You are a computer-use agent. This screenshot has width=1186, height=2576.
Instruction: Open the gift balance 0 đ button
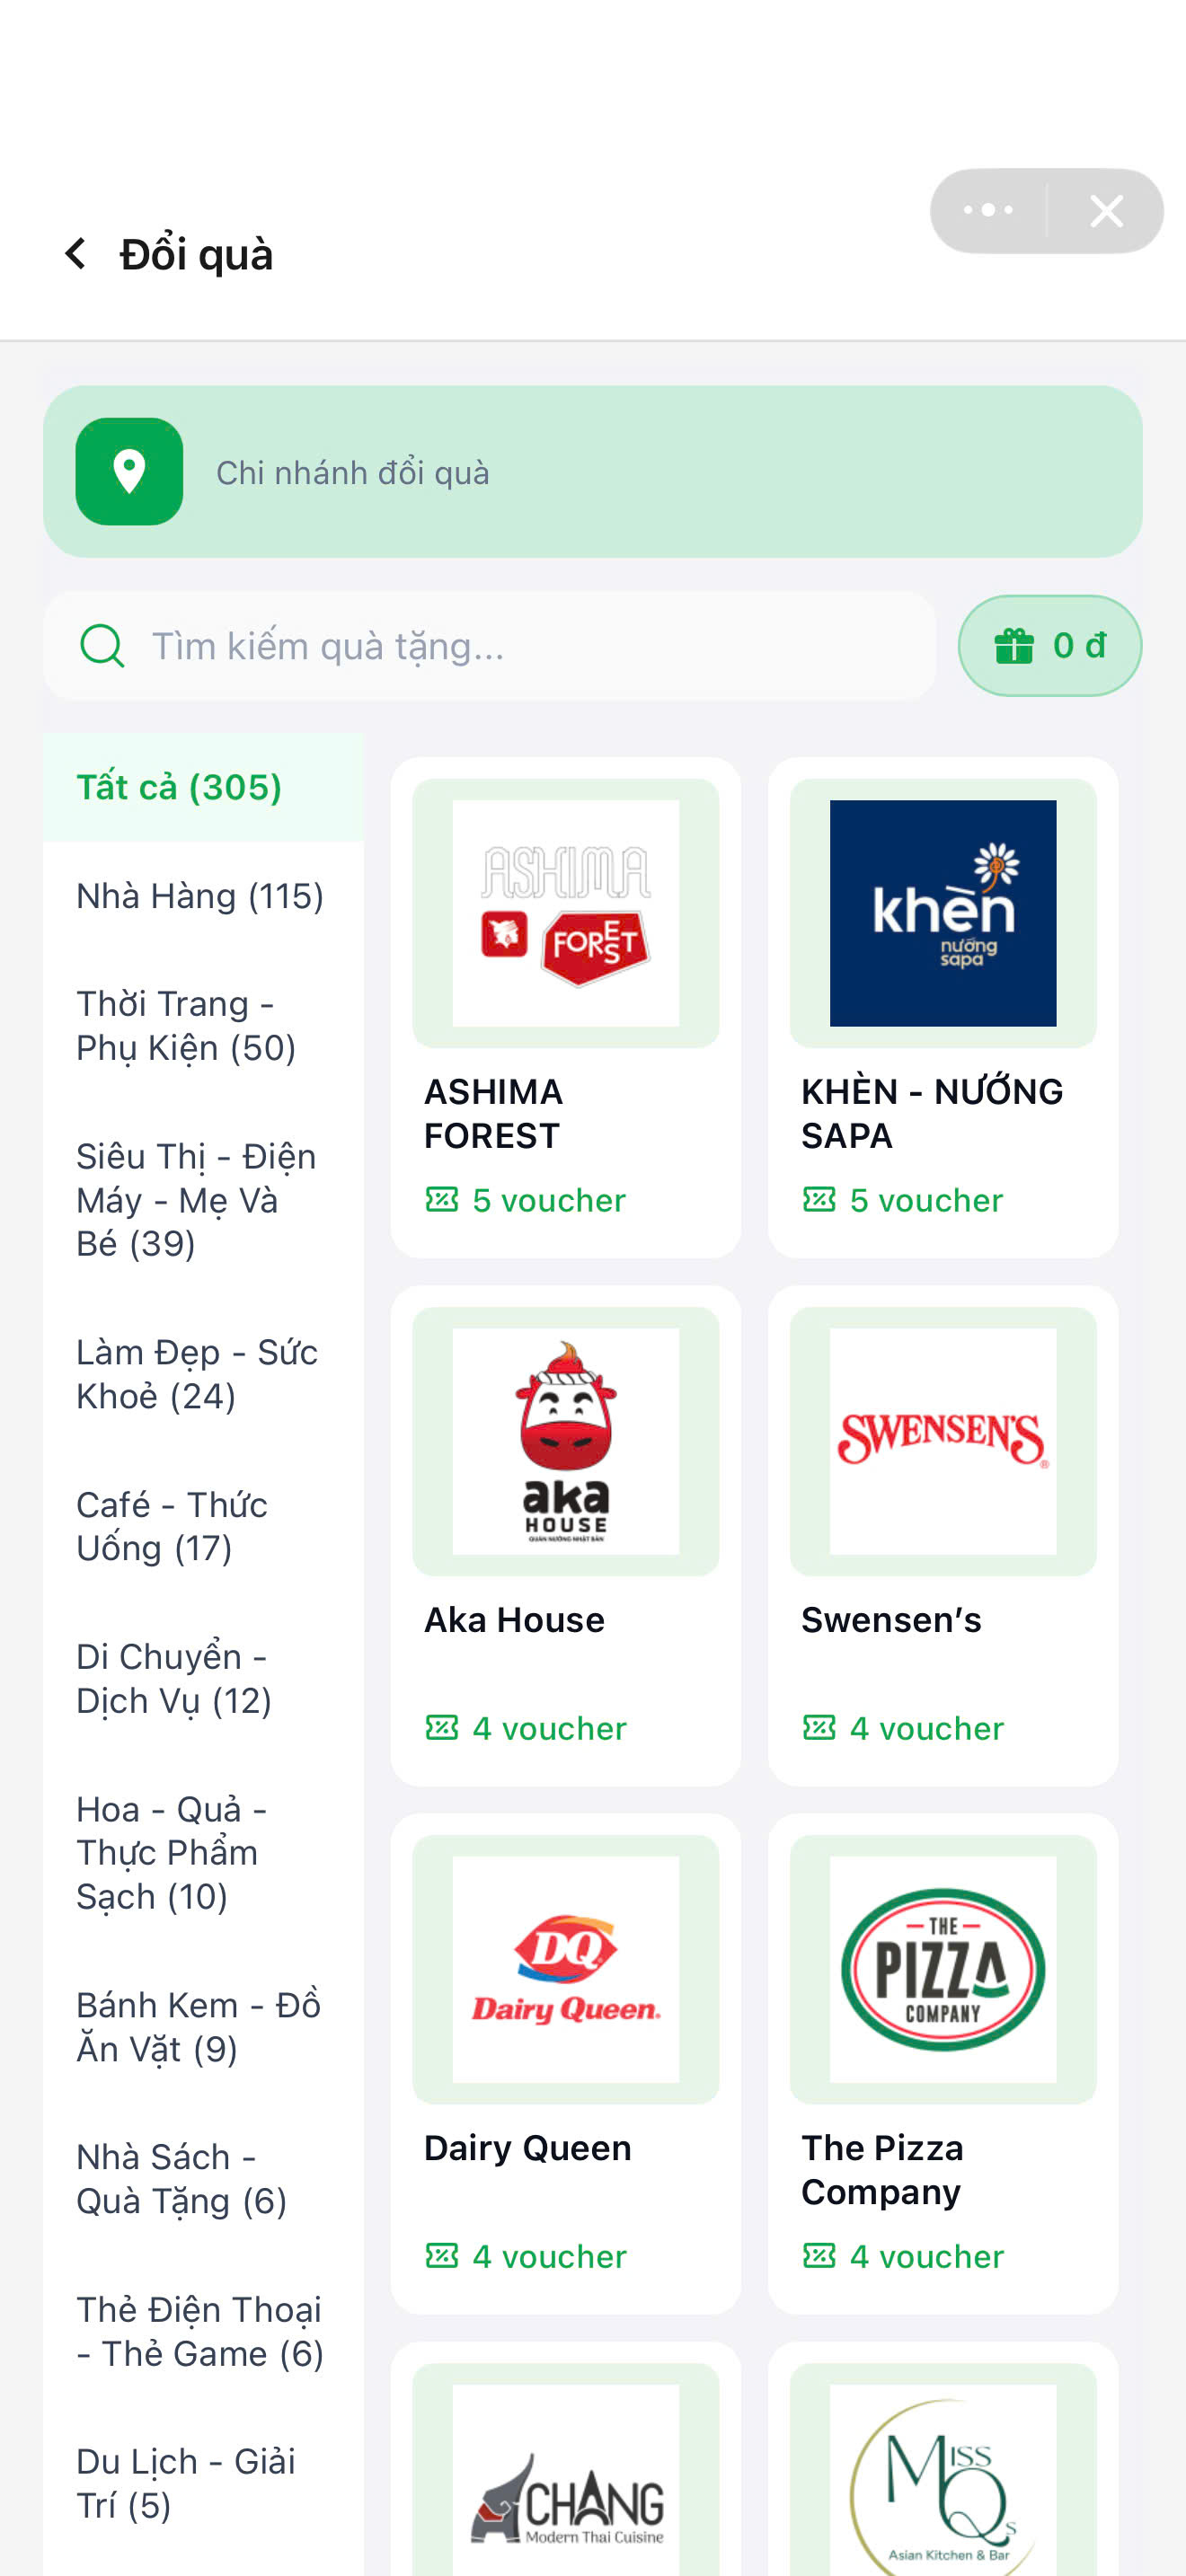(x=1050, y=646)
